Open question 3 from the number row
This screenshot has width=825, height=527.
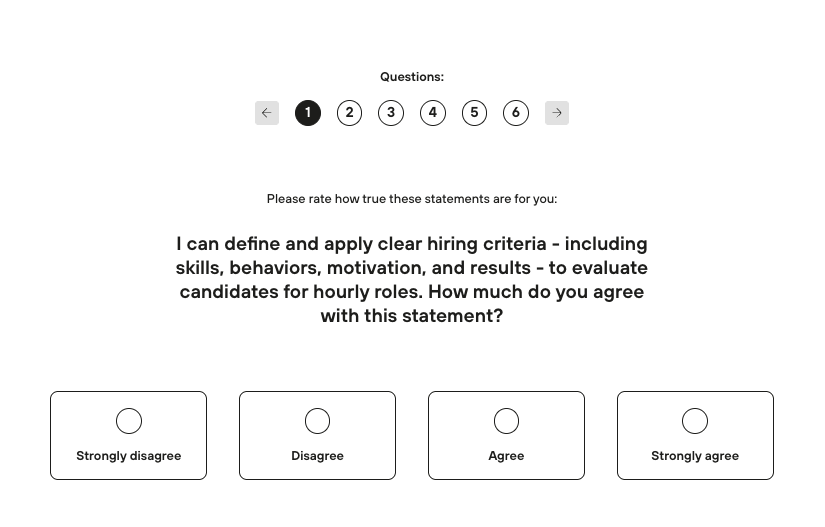coord(391,113)
